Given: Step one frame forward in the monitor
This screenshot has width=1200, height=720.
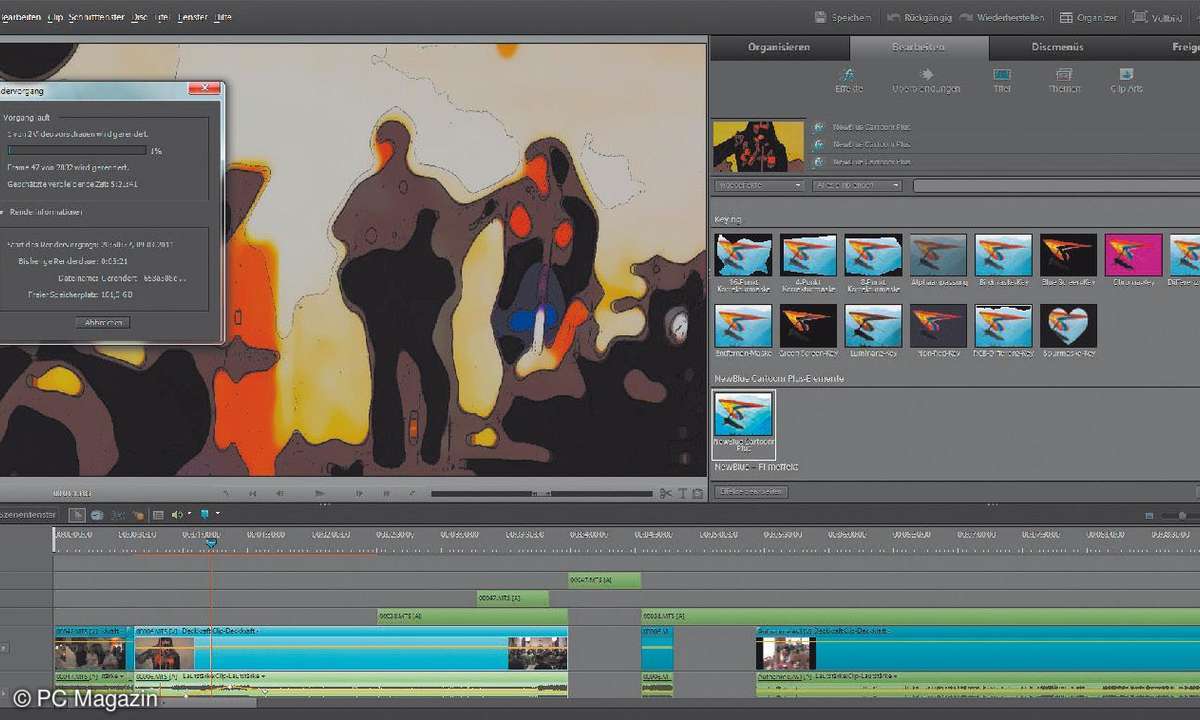Looking at the screenshot, I should click(359, 493).
